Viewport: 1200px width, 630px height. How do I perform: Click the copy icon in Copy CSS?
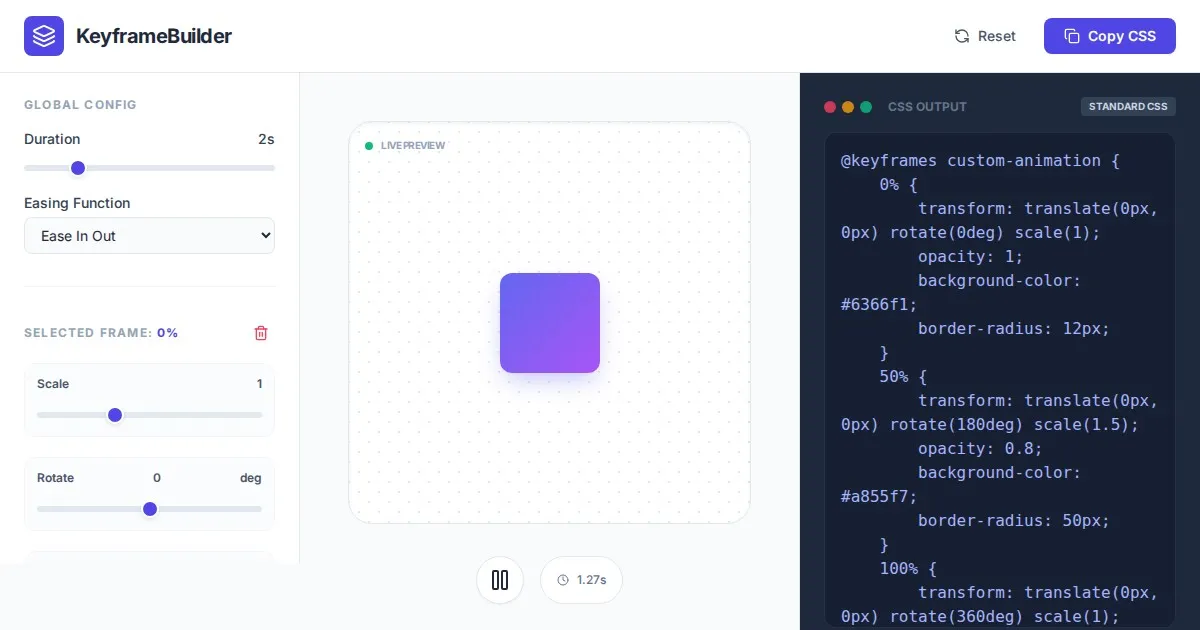(x=1071, y=36)
